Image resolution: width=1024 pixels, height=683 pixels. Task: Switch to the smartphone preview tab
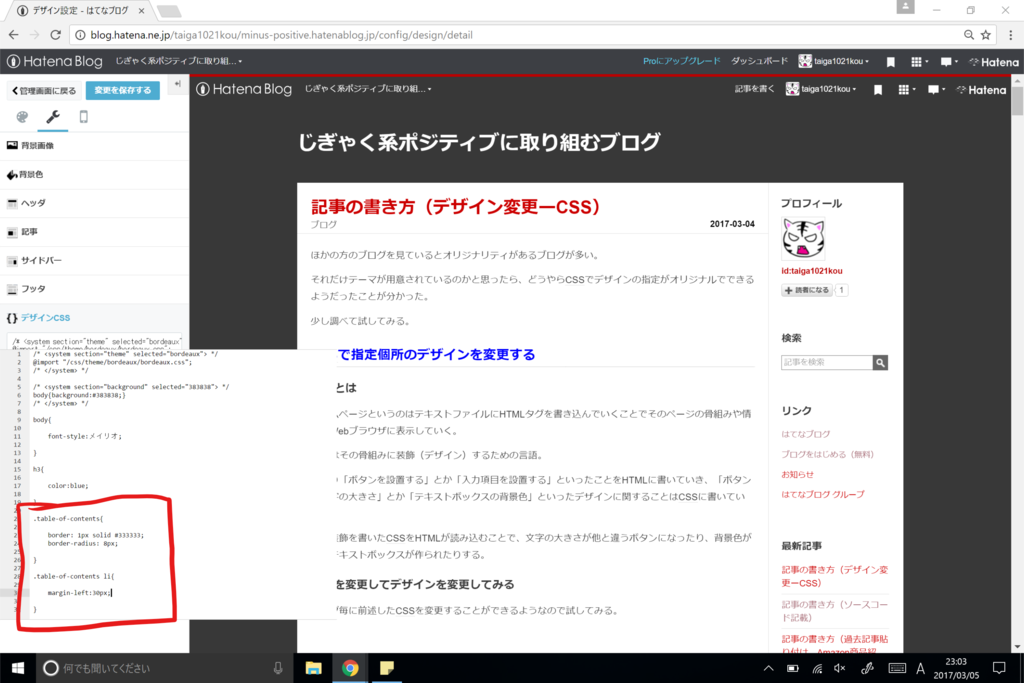(82, 117)
